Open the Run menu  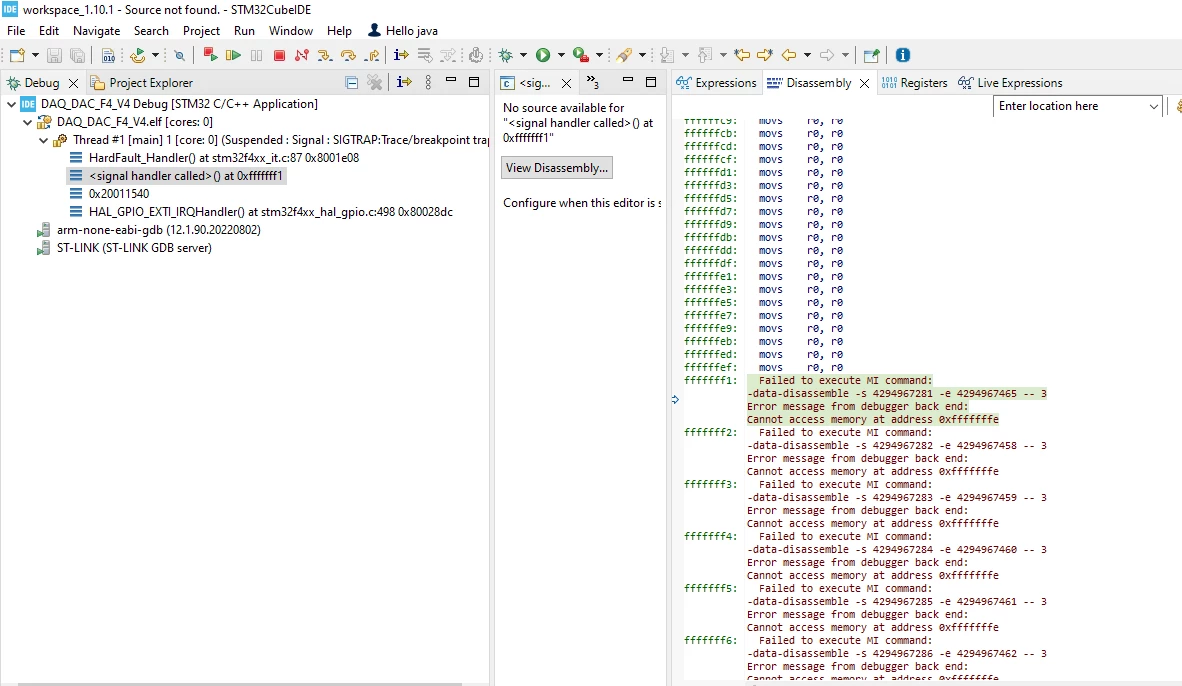pos(244,31)
